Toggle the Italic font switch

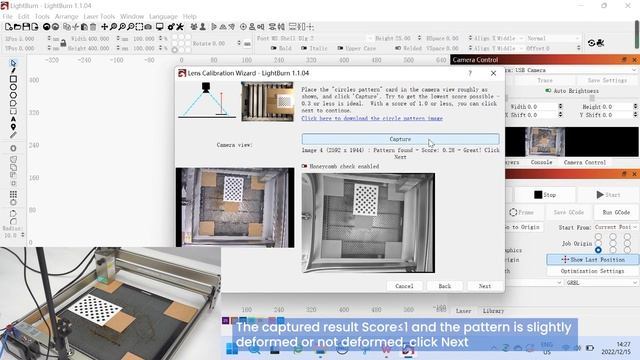tap(304, 48)
